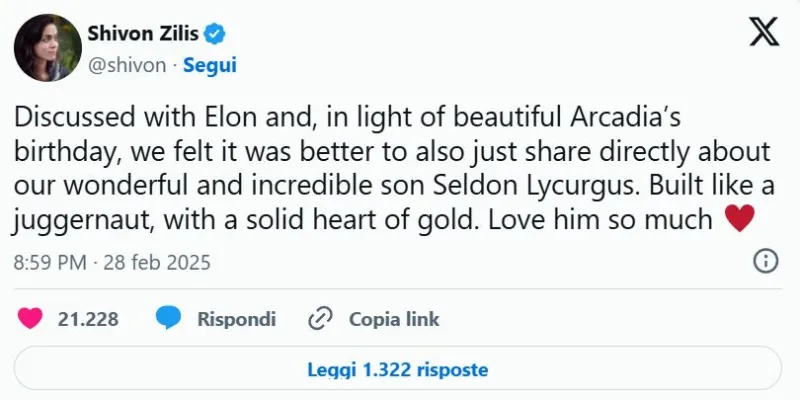Click the Copia link label
This screenshot has height=400, width=800.
point(394,320)
